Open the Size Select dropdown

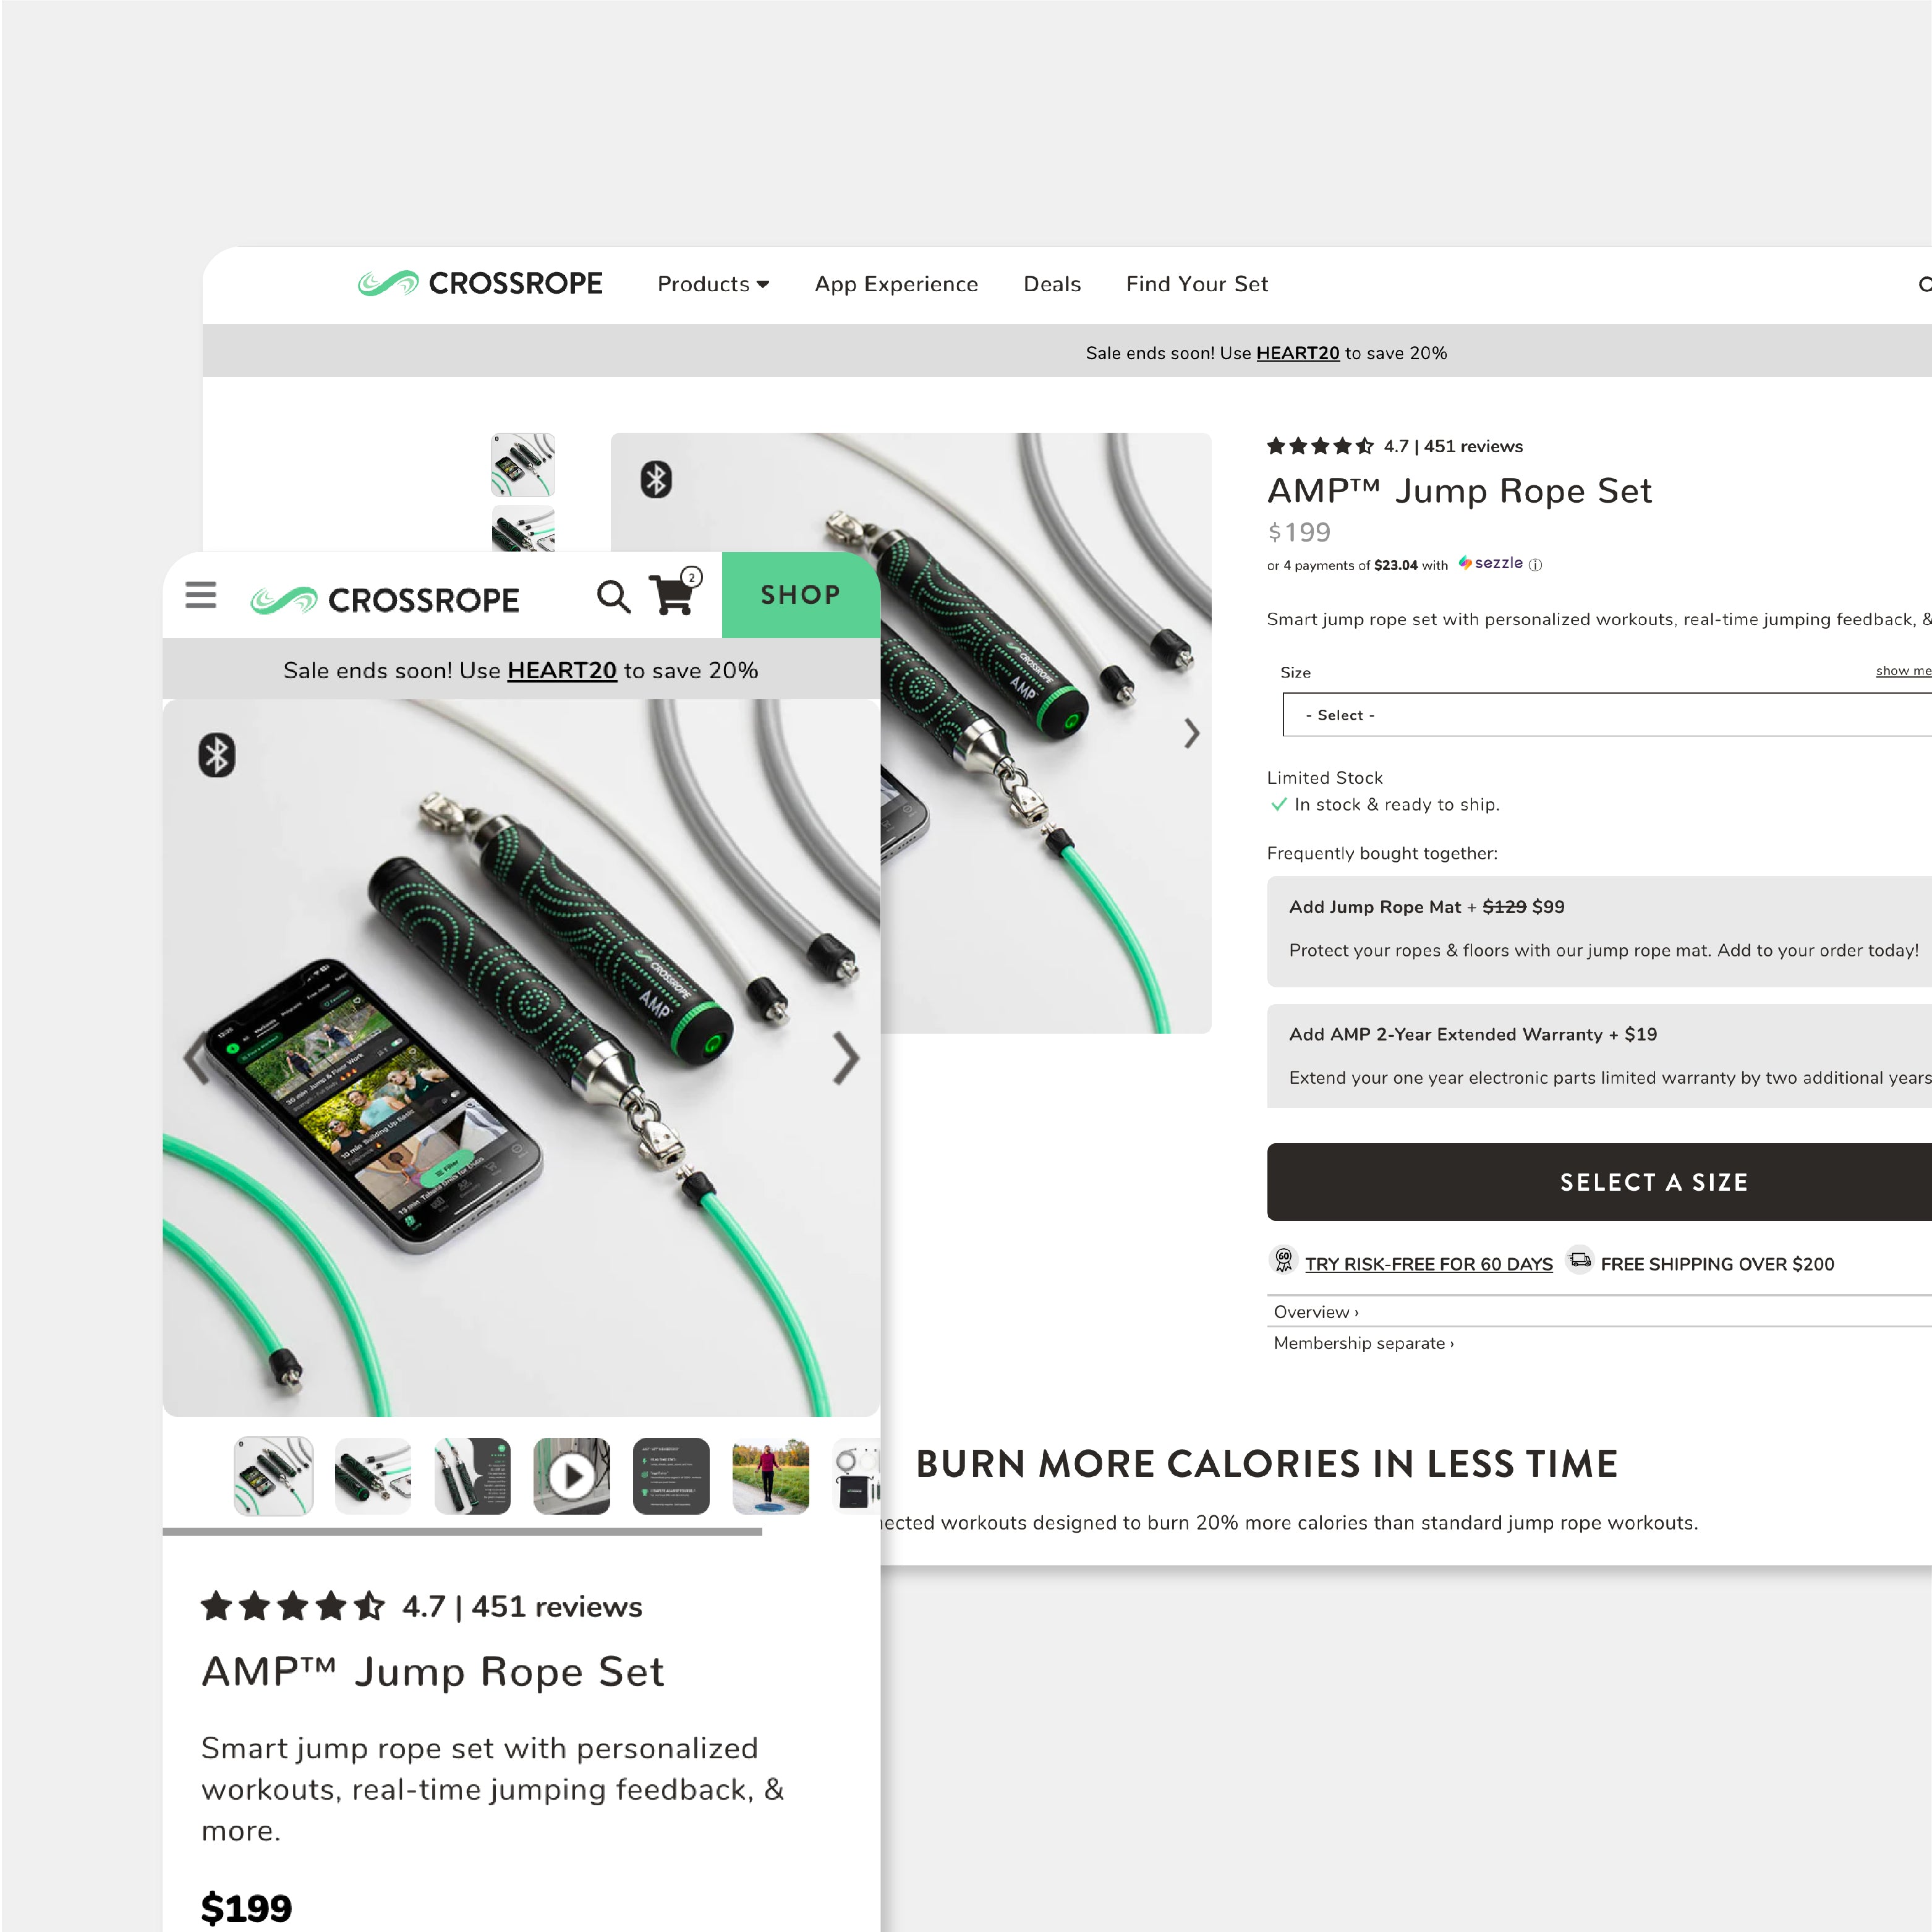click(1608, 715)
